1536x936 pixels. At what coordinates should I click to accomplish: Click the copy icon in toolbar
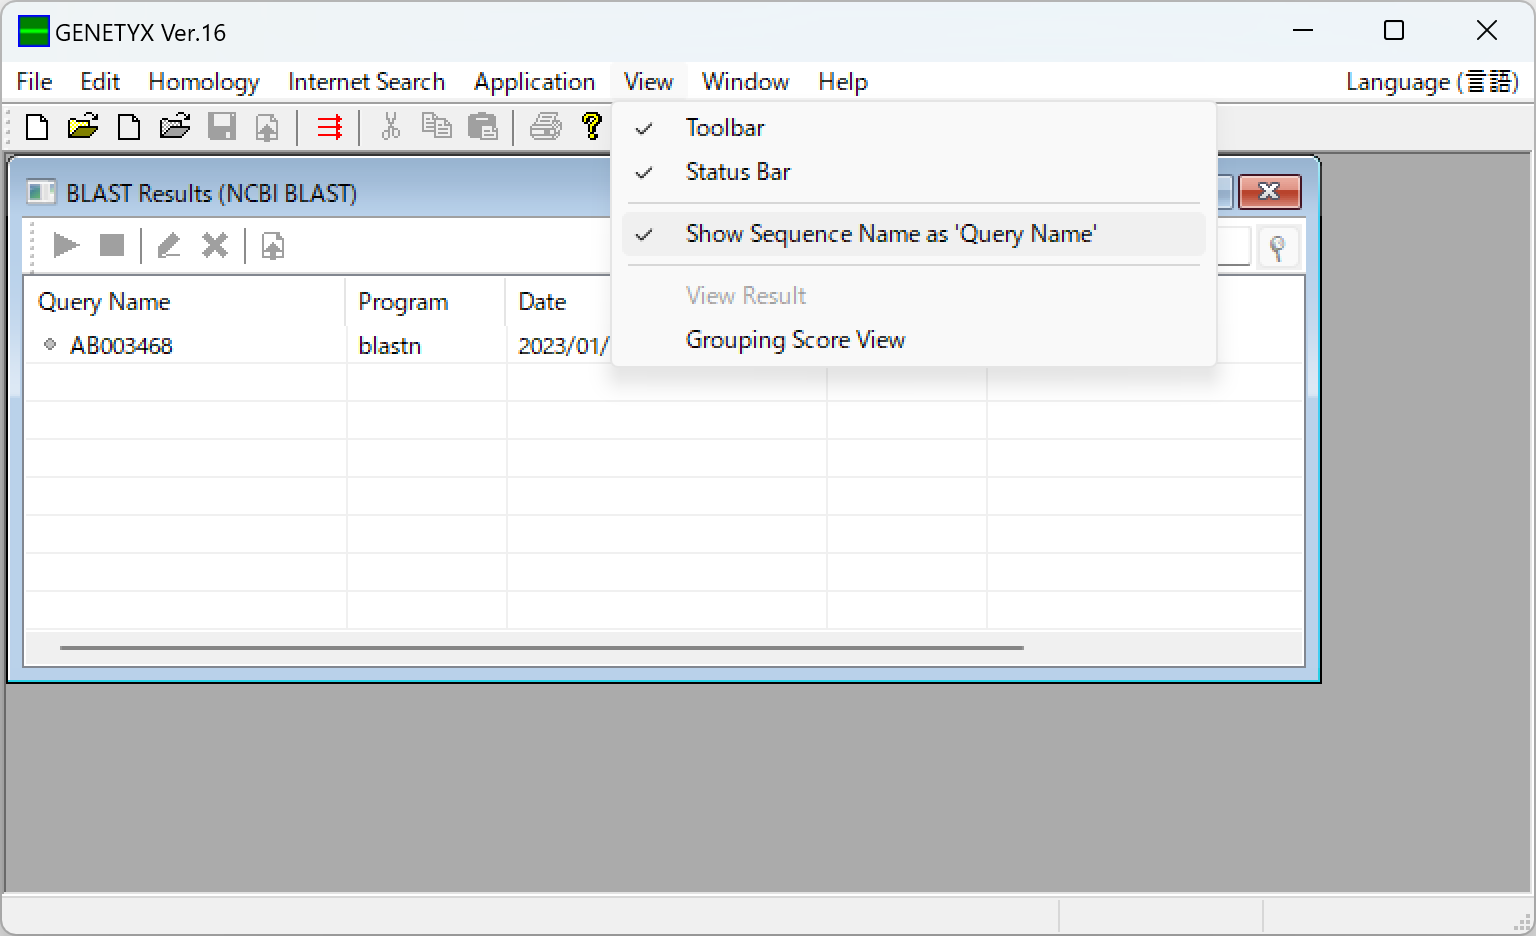point(436,127)
